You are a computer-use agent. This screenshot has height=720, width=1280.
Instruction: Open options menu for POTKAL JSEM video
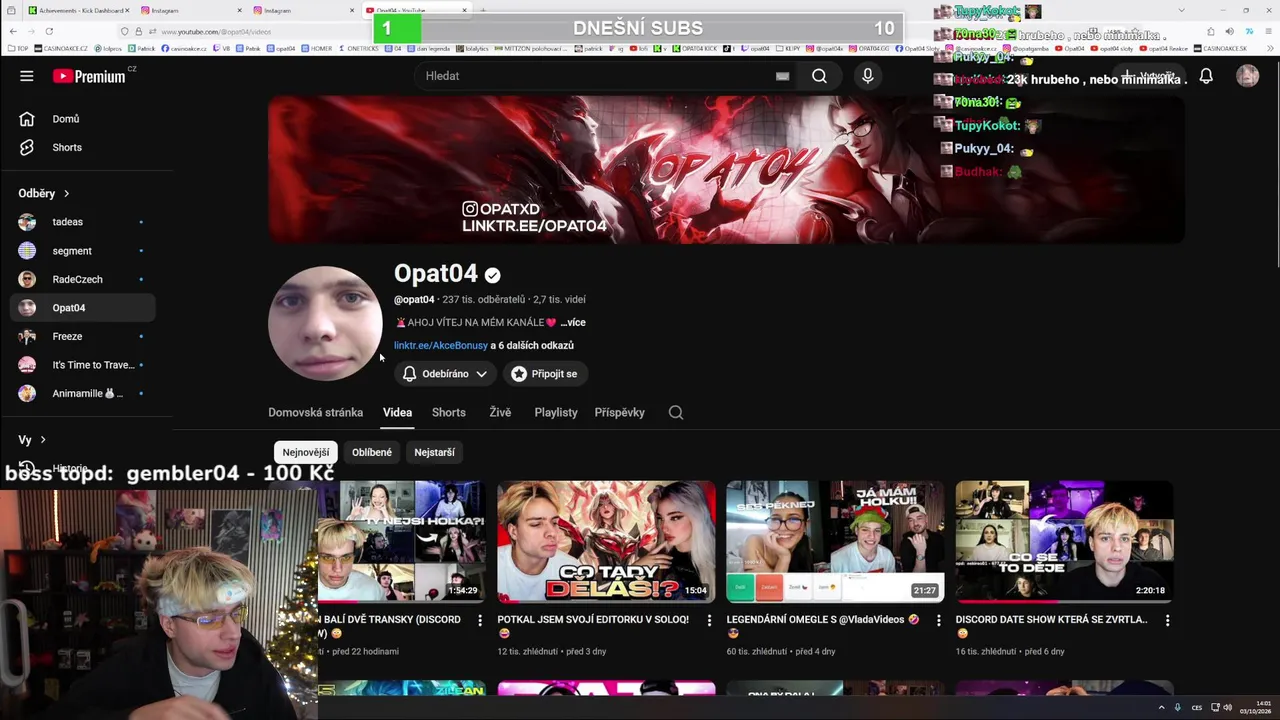[709, 621]
